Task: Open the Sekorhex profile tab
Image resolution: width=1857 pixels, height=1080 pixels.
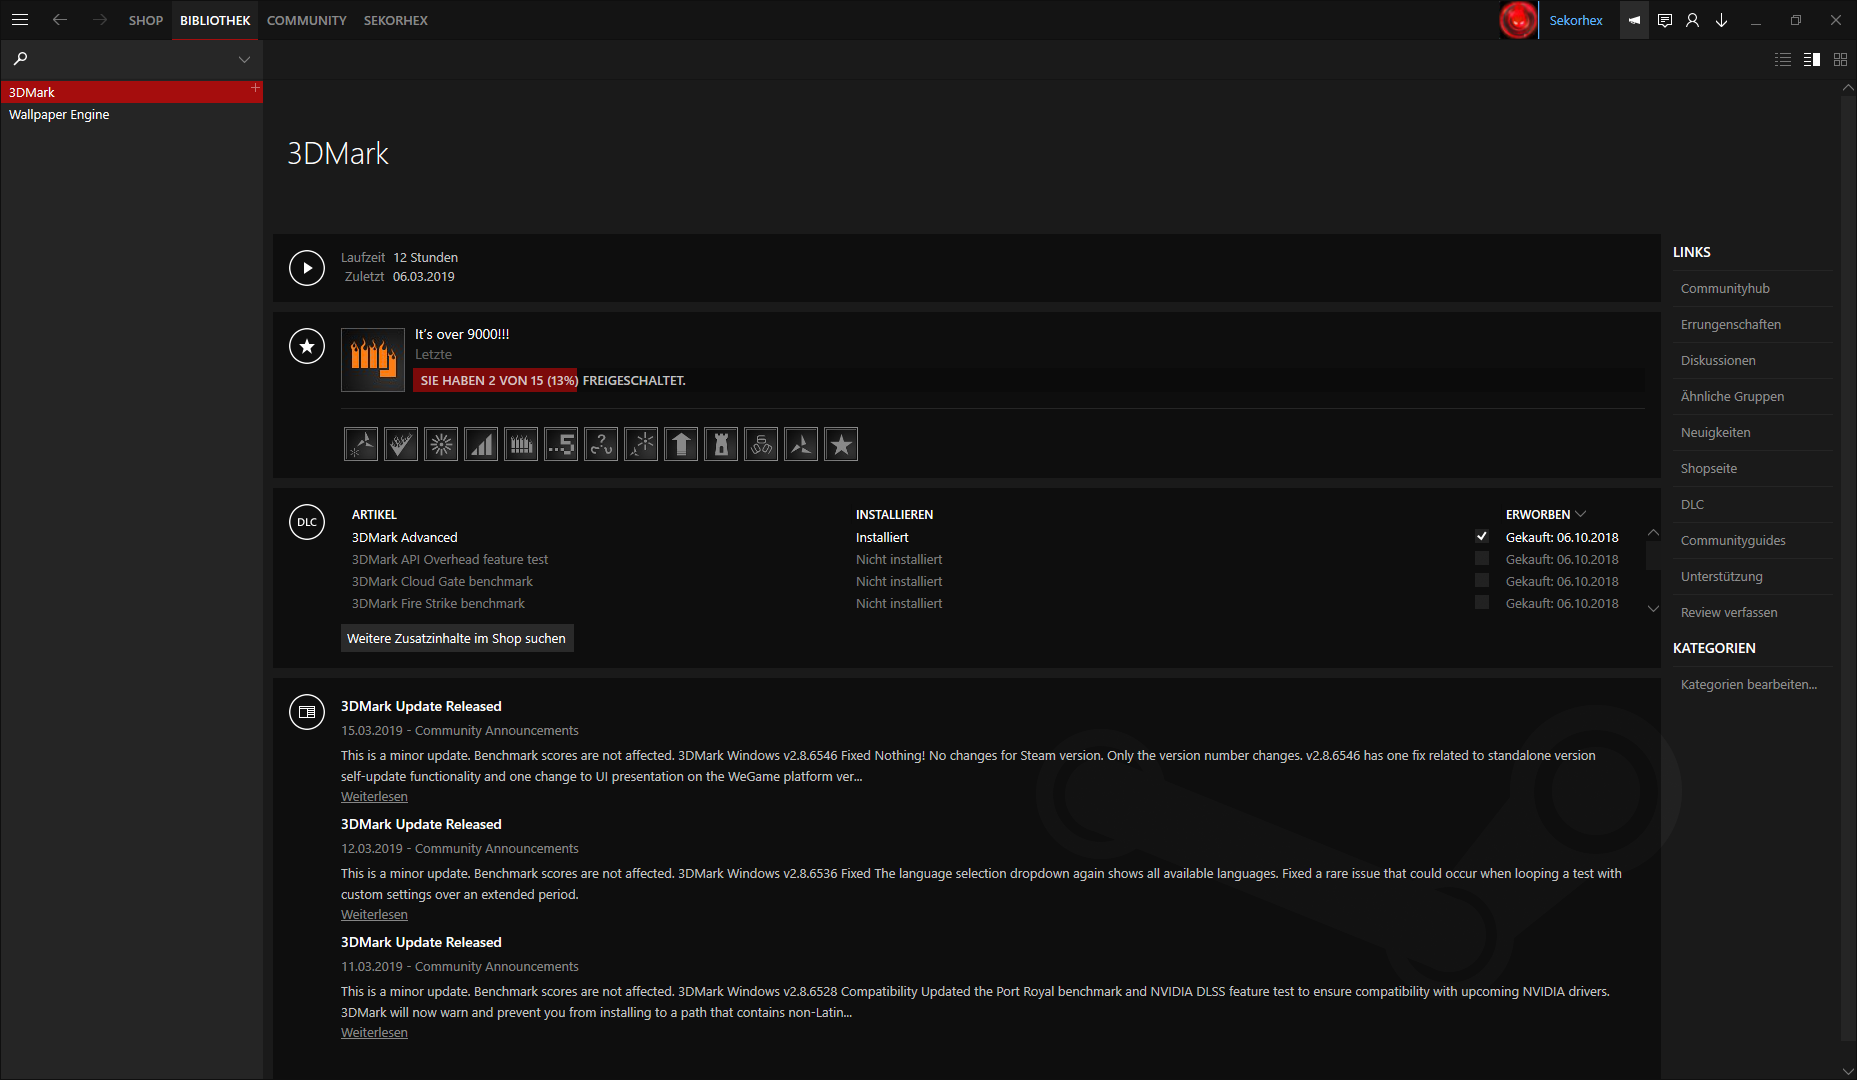Action: 396,20
